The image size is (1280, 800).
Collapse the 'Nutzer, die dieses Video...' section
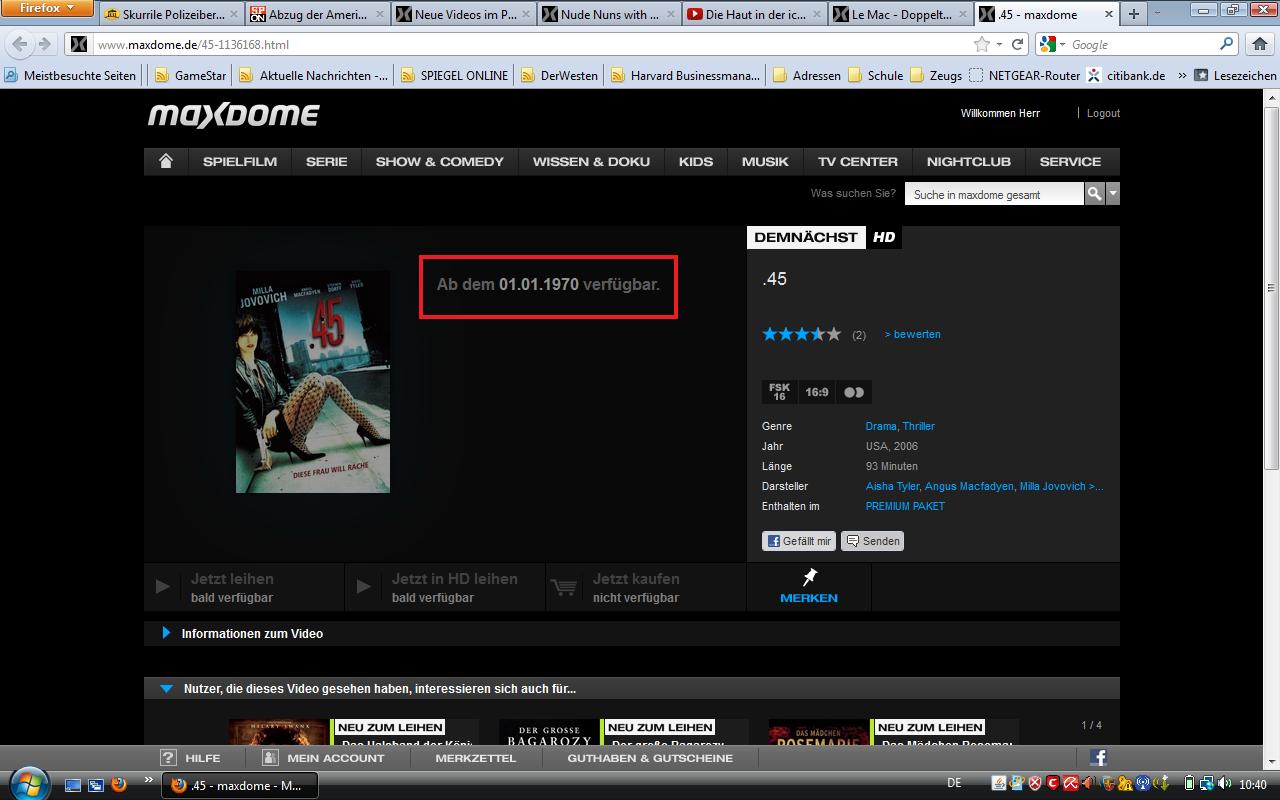632,688
